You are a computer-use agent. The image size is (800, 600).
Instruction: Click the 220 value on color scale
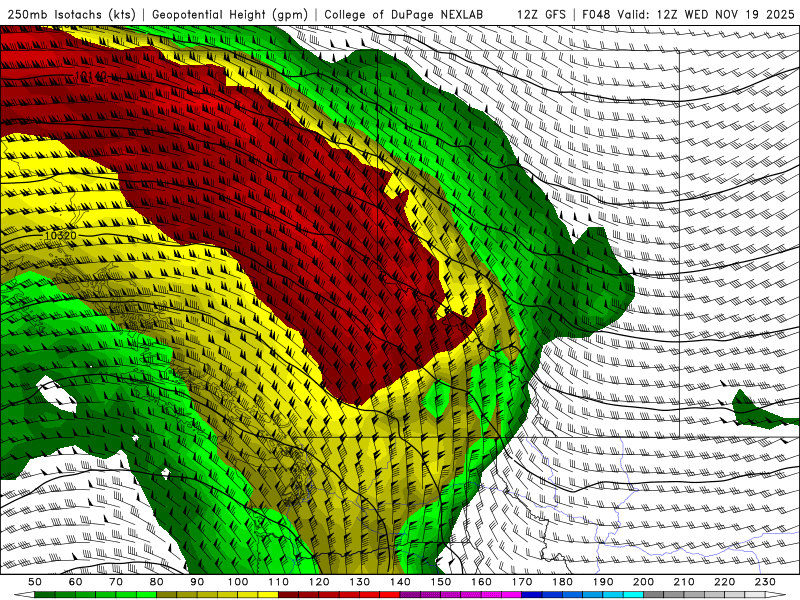pos(724,582)
